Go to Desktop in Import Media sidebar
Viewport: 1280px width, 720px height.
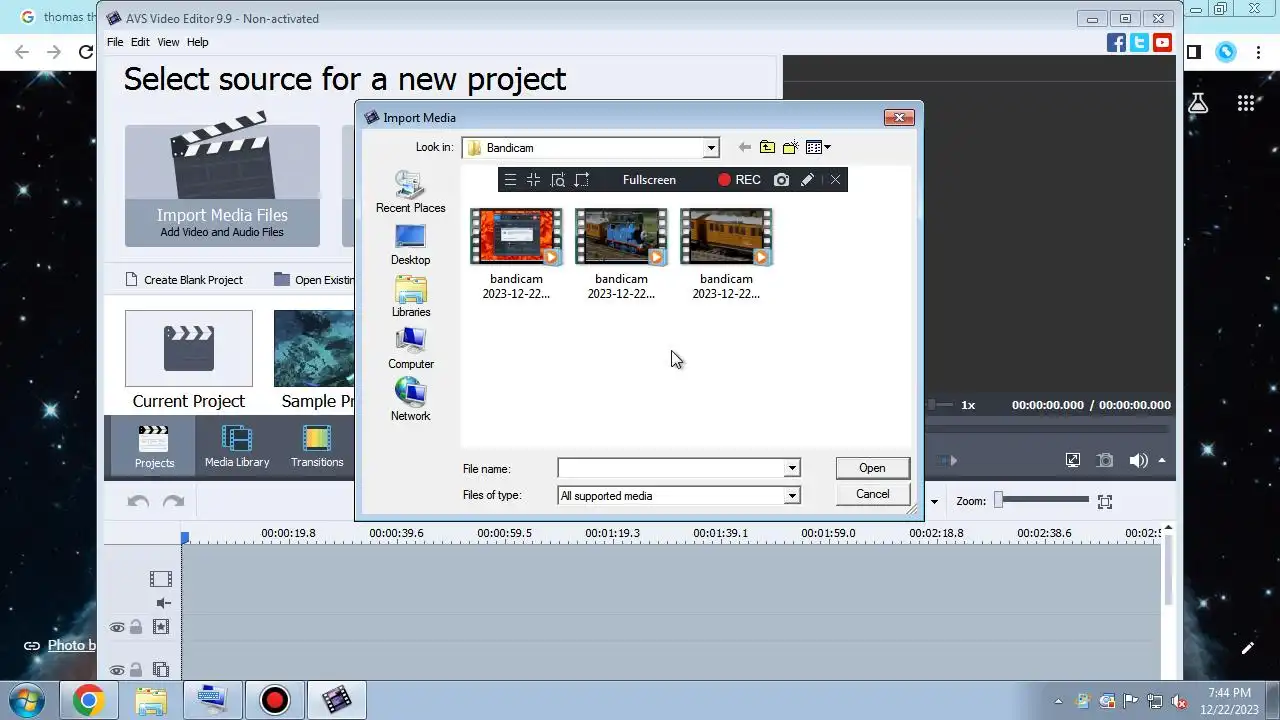click(410, 244)
